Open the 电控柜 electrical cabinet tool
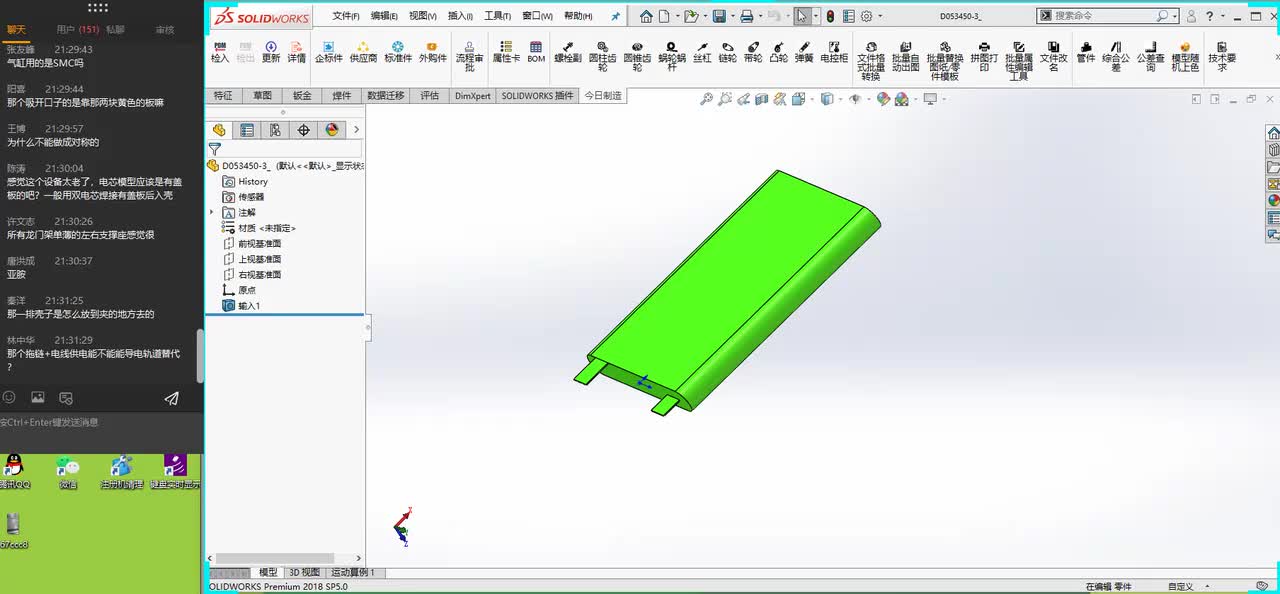Screen dimensions: 1280x594 (834, 52)
